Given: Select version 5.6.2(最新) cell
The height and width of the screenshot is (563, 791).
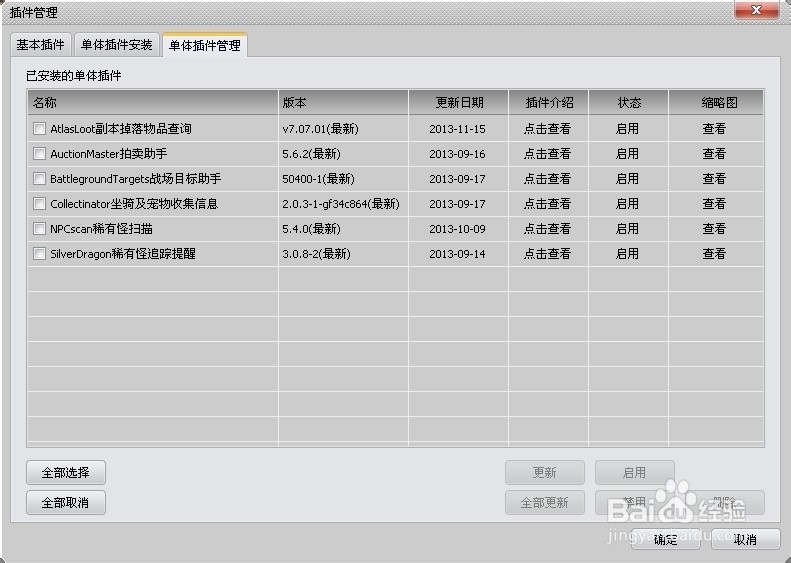Looking at the screenshot, I should pyautogui.click(x=312, y=153).
